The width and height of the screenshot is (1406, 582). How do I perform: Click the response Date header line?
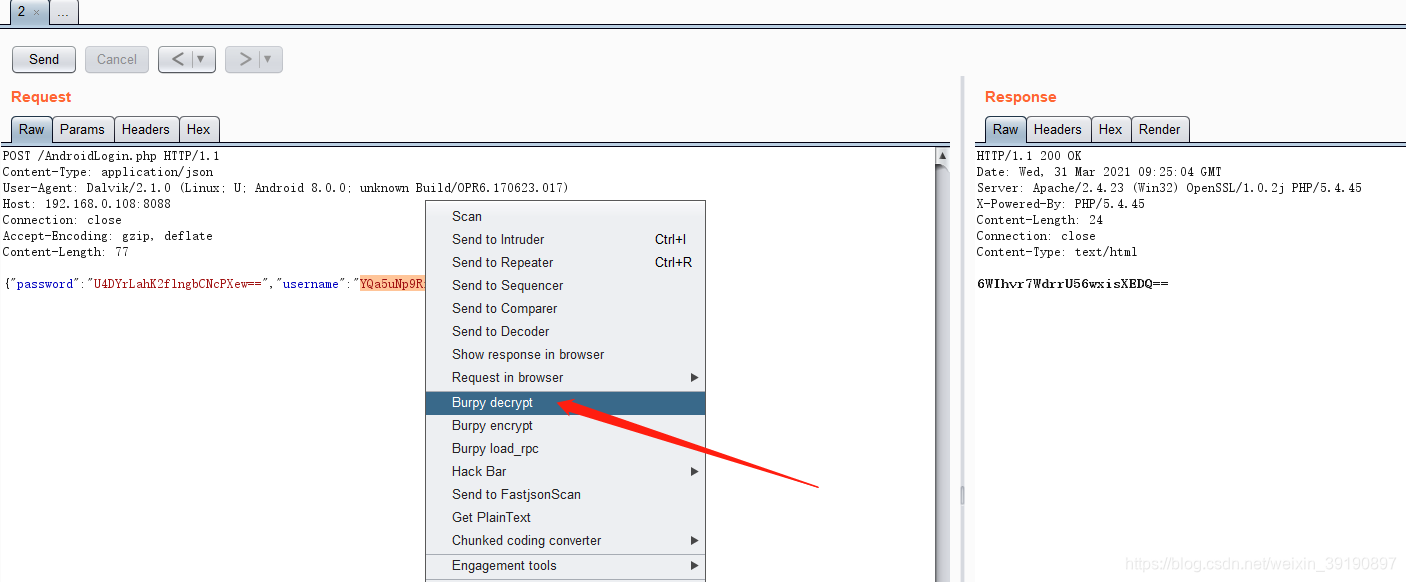click(x=1099, y=172)
